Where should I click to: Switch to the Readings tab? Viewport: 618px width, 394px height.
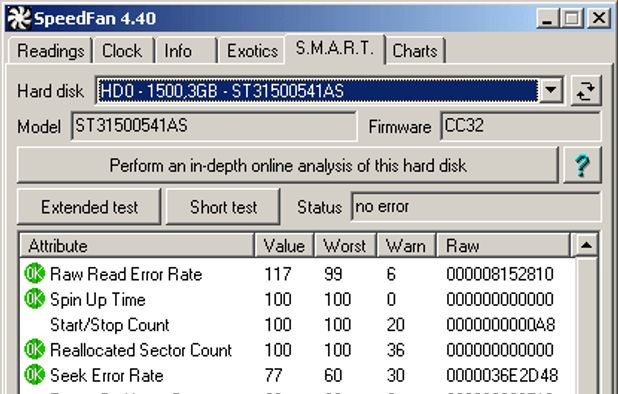[50, 51]
